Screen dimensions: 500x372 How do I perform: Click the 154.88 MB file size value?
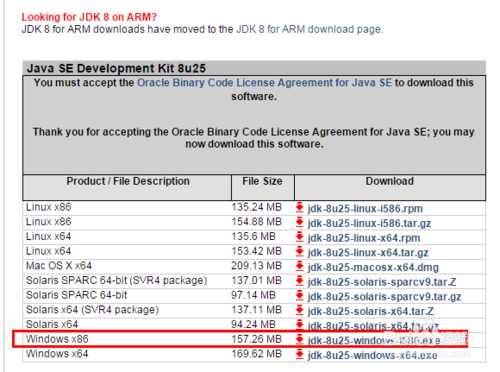tap(257, 222)
